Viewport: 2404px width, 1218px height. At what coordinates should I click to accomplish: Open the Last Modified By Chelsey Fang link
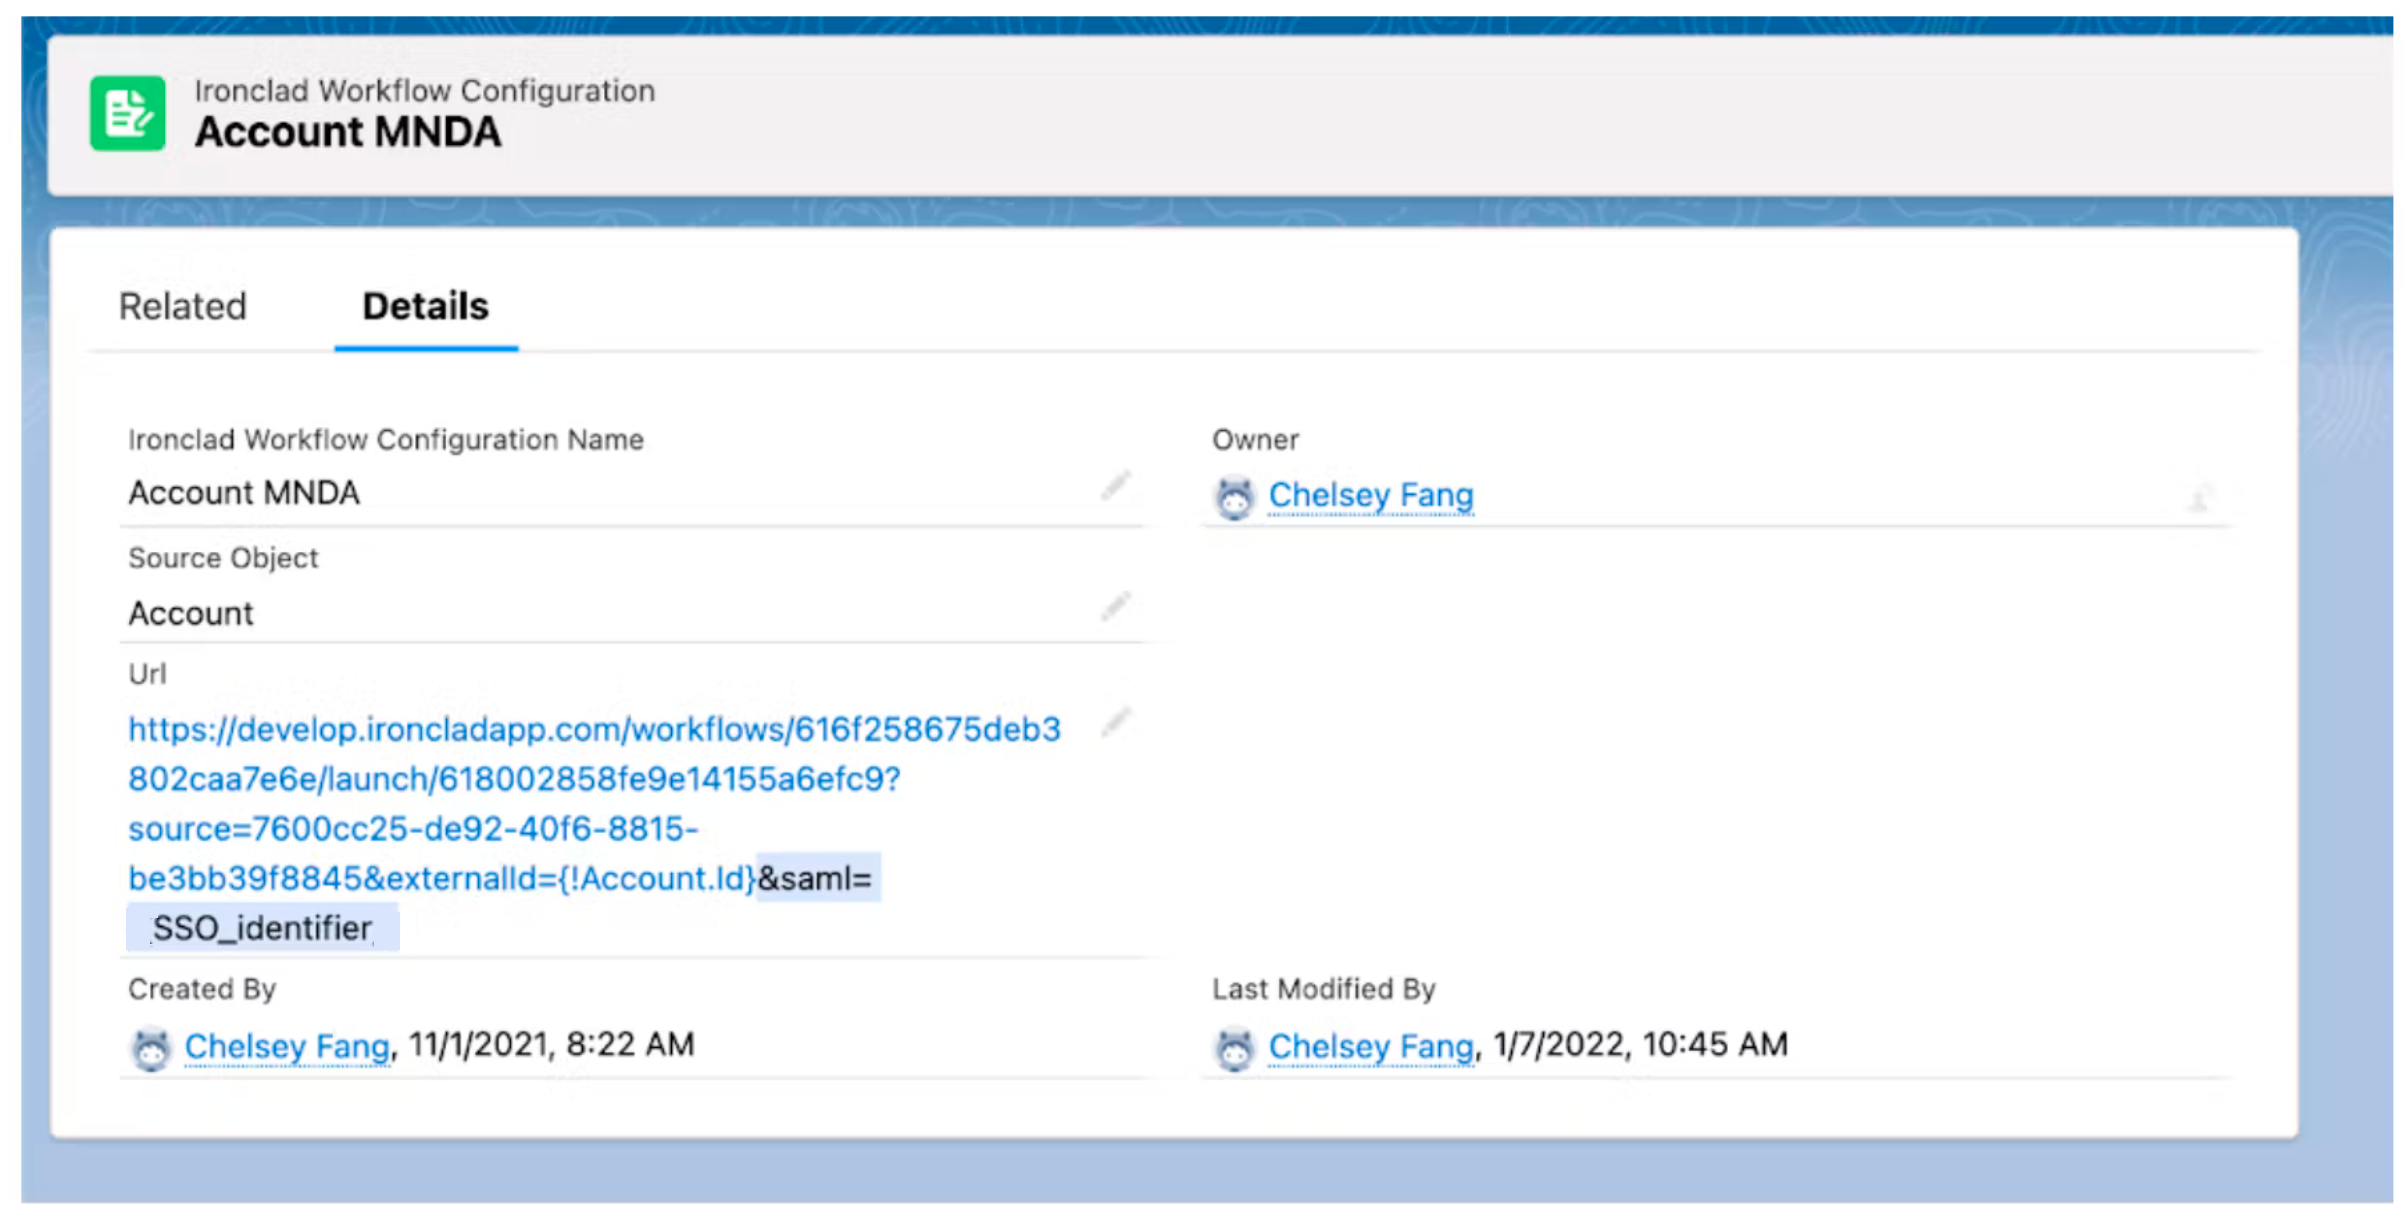tap(1370, 1046)
